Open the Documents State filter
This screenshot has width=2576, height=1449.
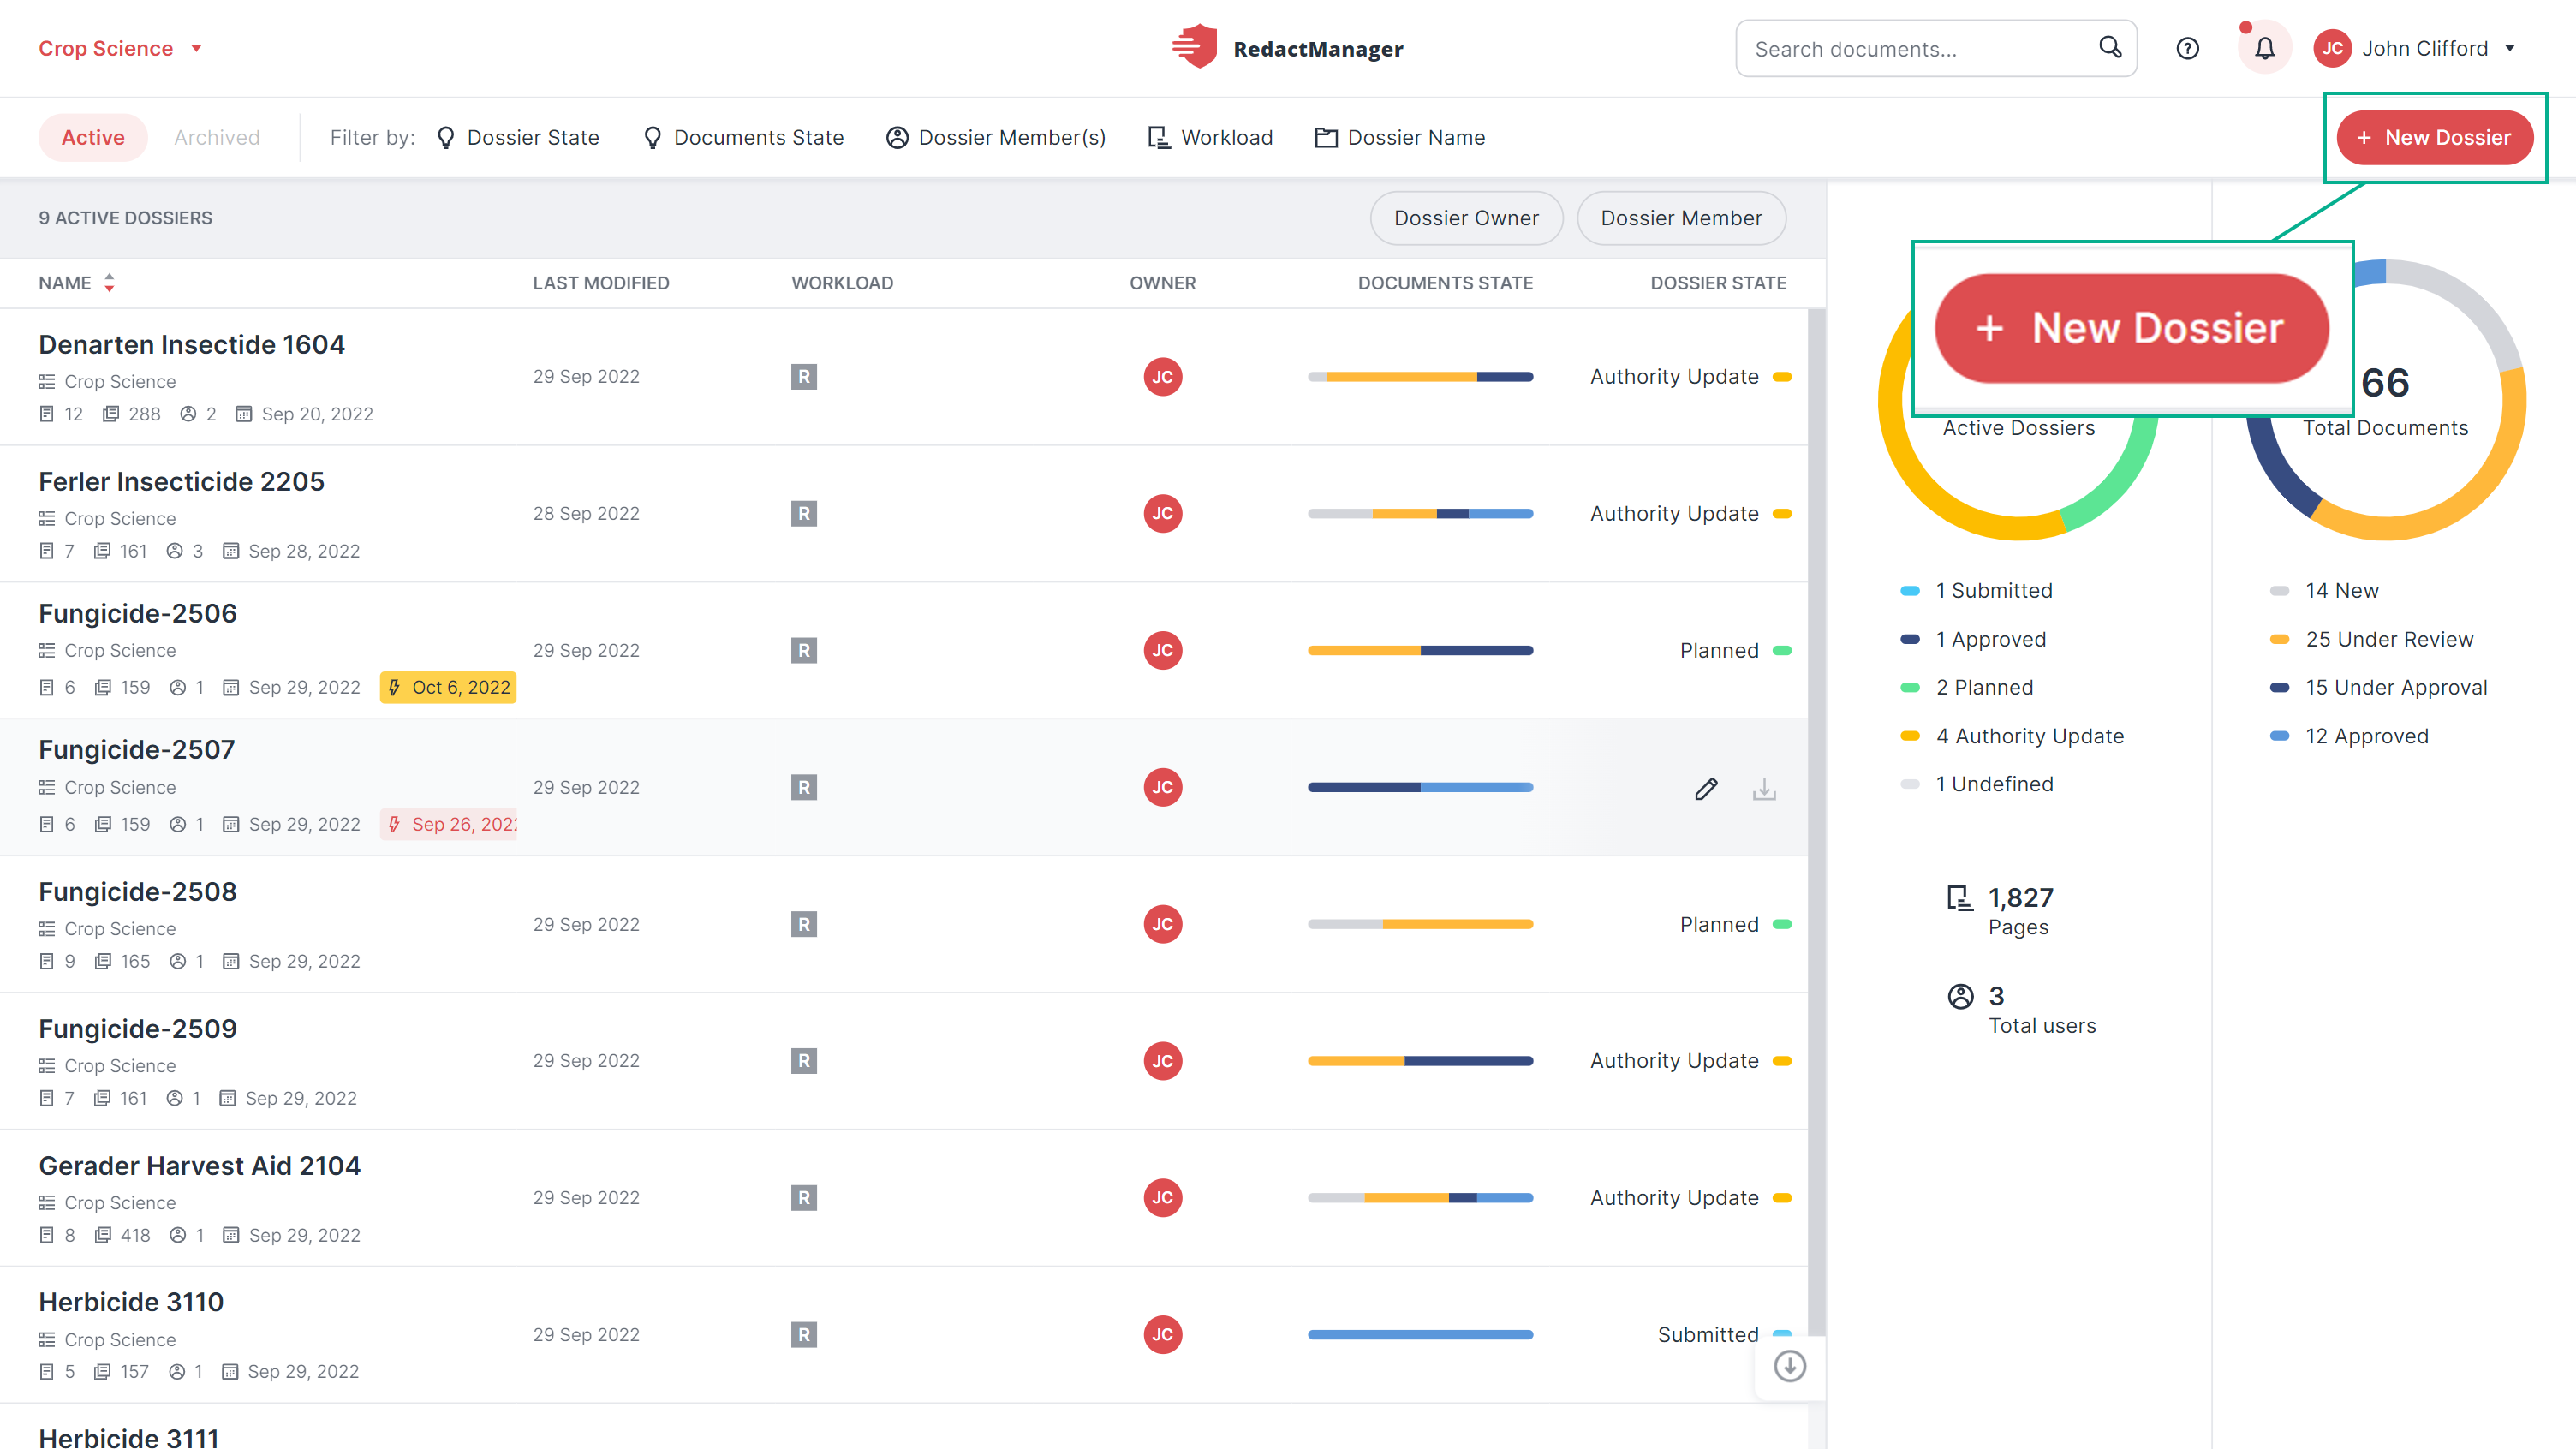(744, 138)
